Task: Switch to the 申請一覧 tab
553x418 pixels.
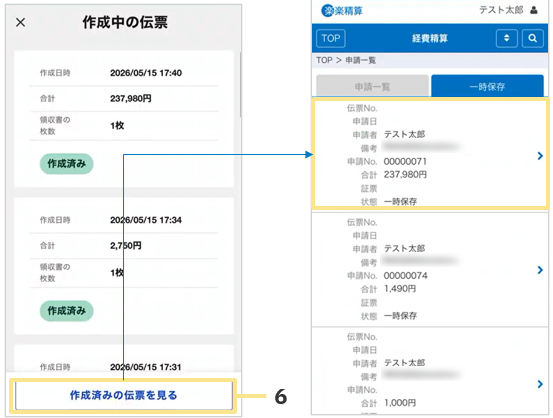Action: coord(372,86)
